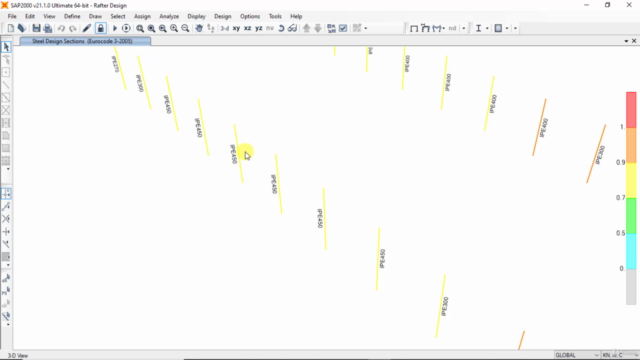Open the GLOBAL coordinate system dropdown
Viewport: 640px width, 360px height.
[577, 355]
